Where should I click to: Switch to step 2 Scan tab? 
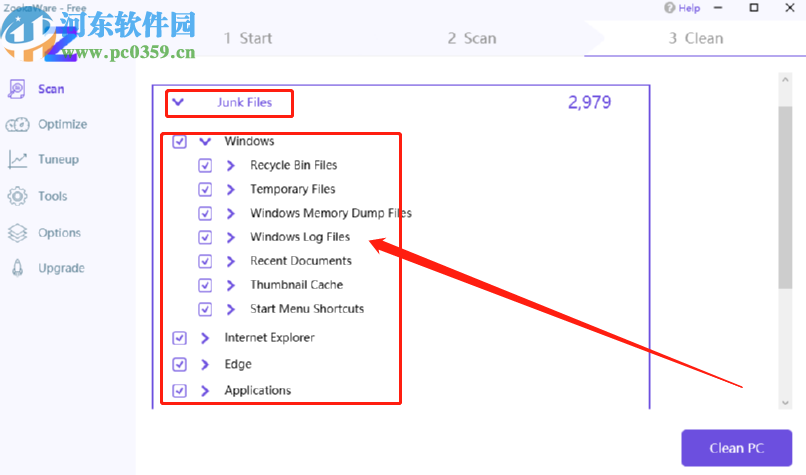coord(472,39)
